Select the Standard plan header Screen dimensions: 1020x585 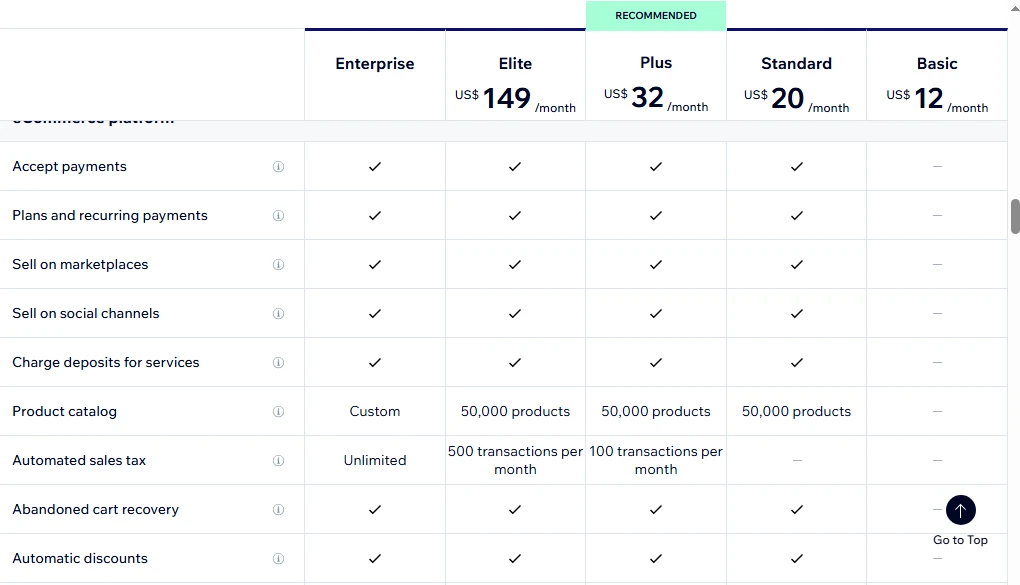[x=796, y=64]
